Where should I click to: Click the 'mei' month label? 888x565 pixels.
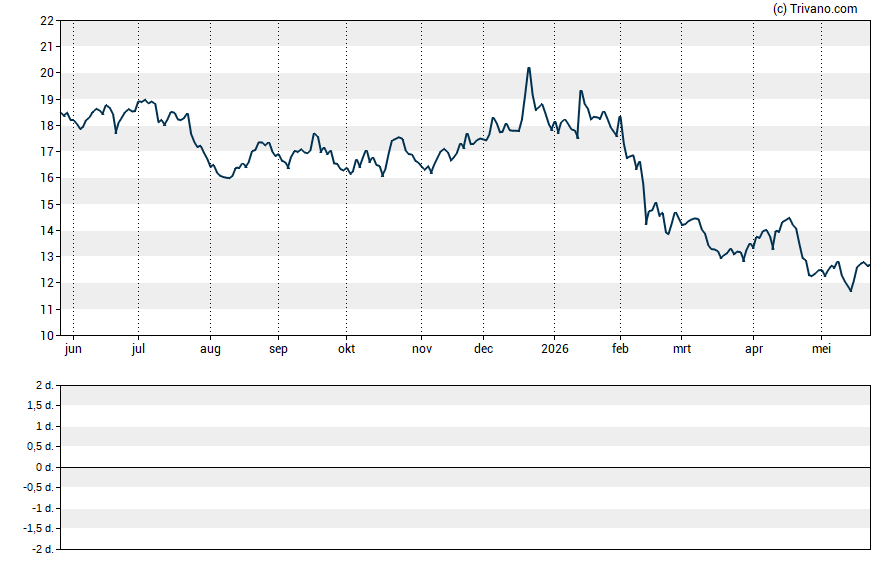[x=821, y=349]
